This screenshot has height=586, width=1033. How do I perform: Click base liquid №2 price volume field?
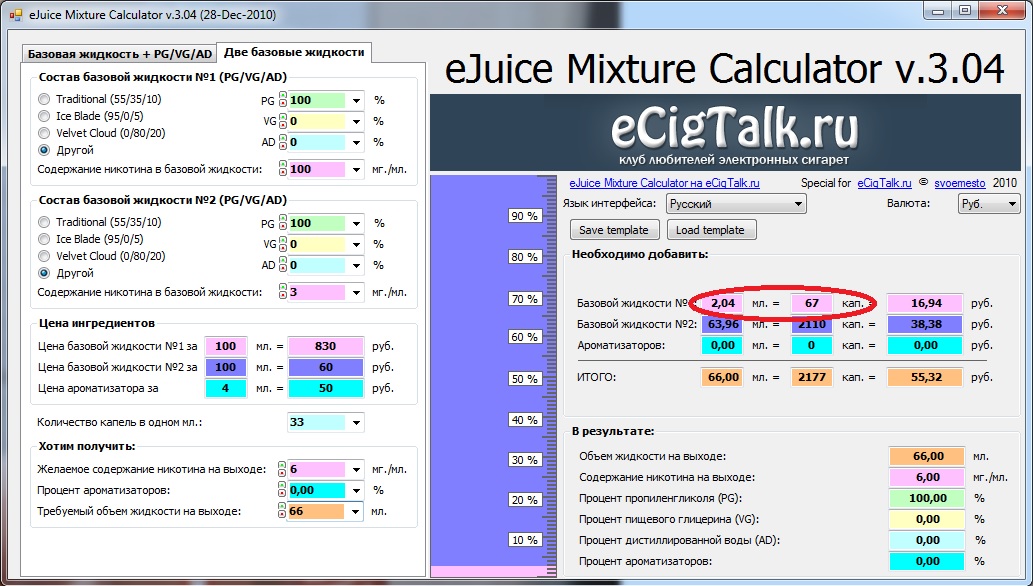point(225,367)
